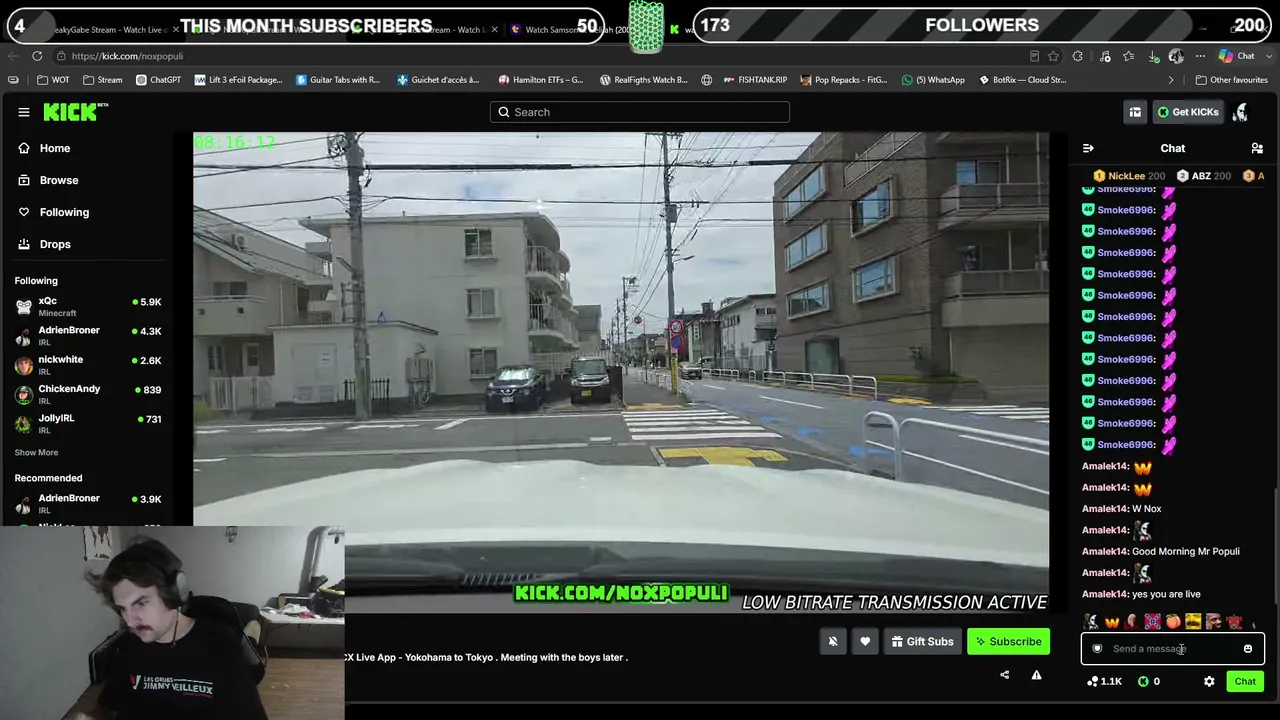Image resolution: width=1280 pixels, height=720 pixels.
Task: Open ChickenAndy channel in Following list
Action: pyautogui.click(x=88, y=394)
